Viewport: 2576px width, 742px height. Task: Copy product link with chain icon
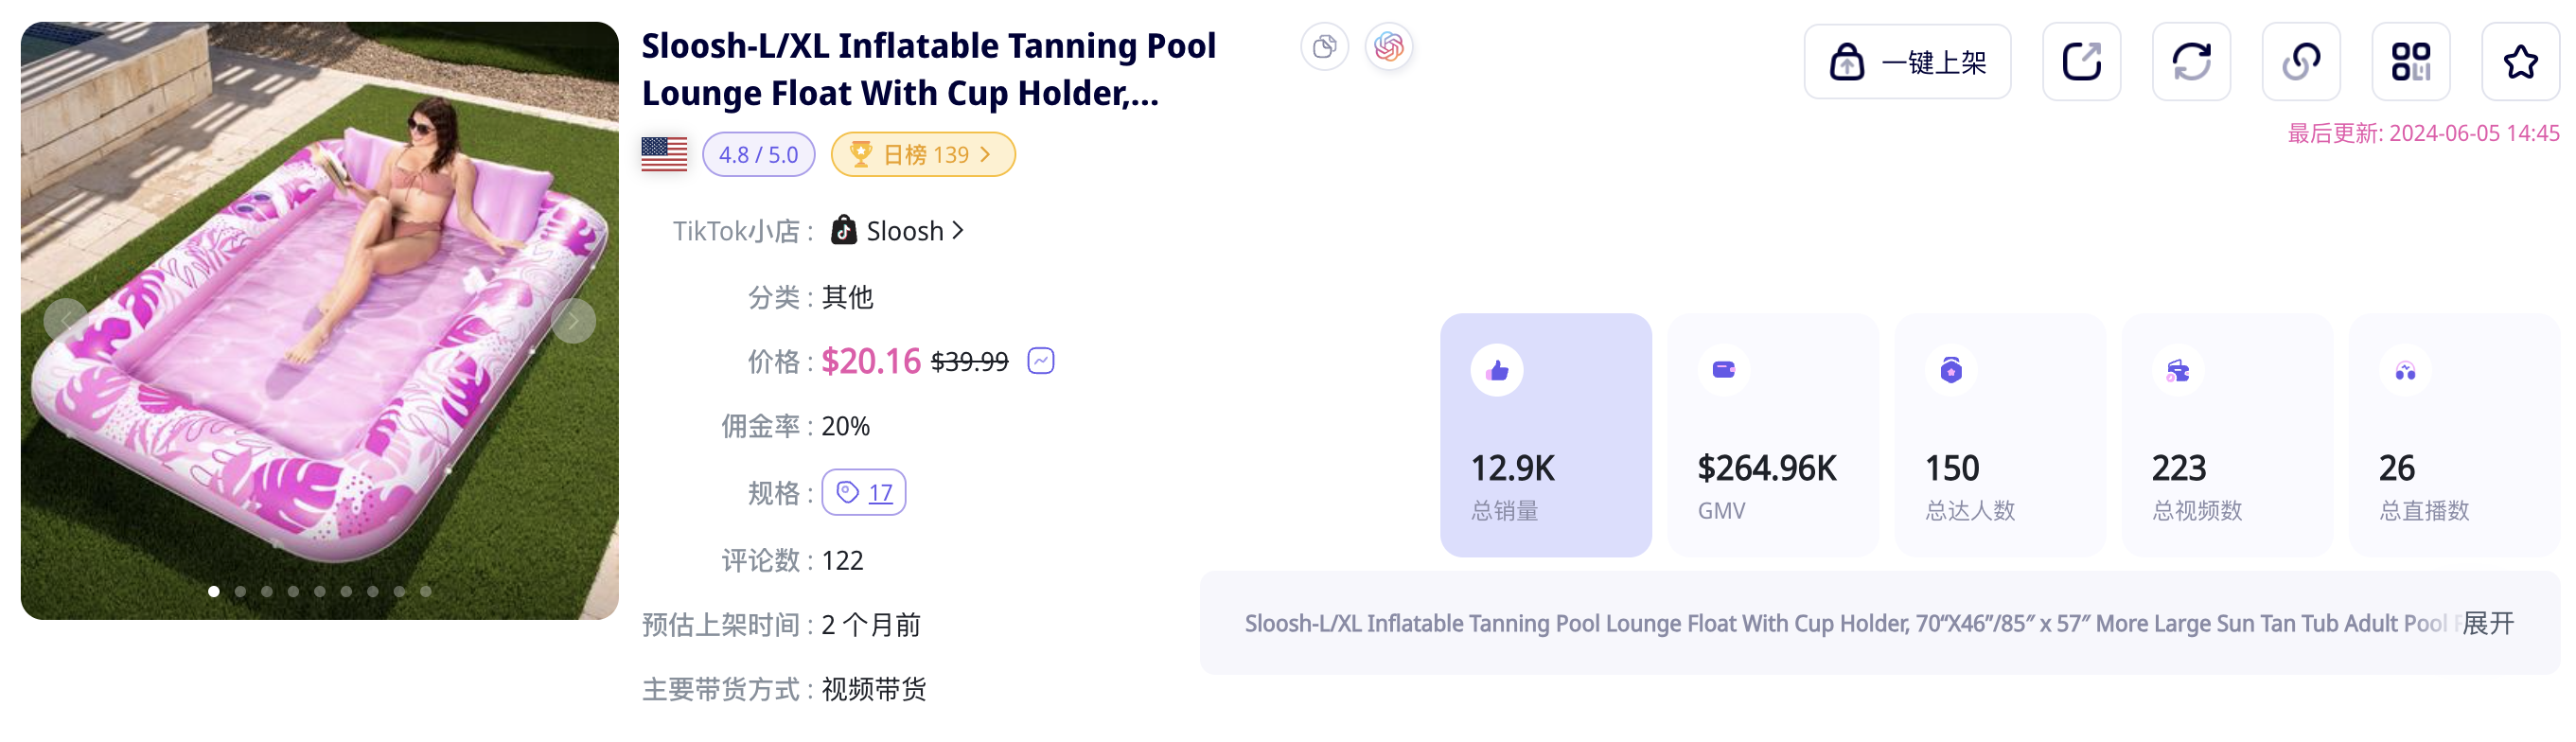point(2300,62)
